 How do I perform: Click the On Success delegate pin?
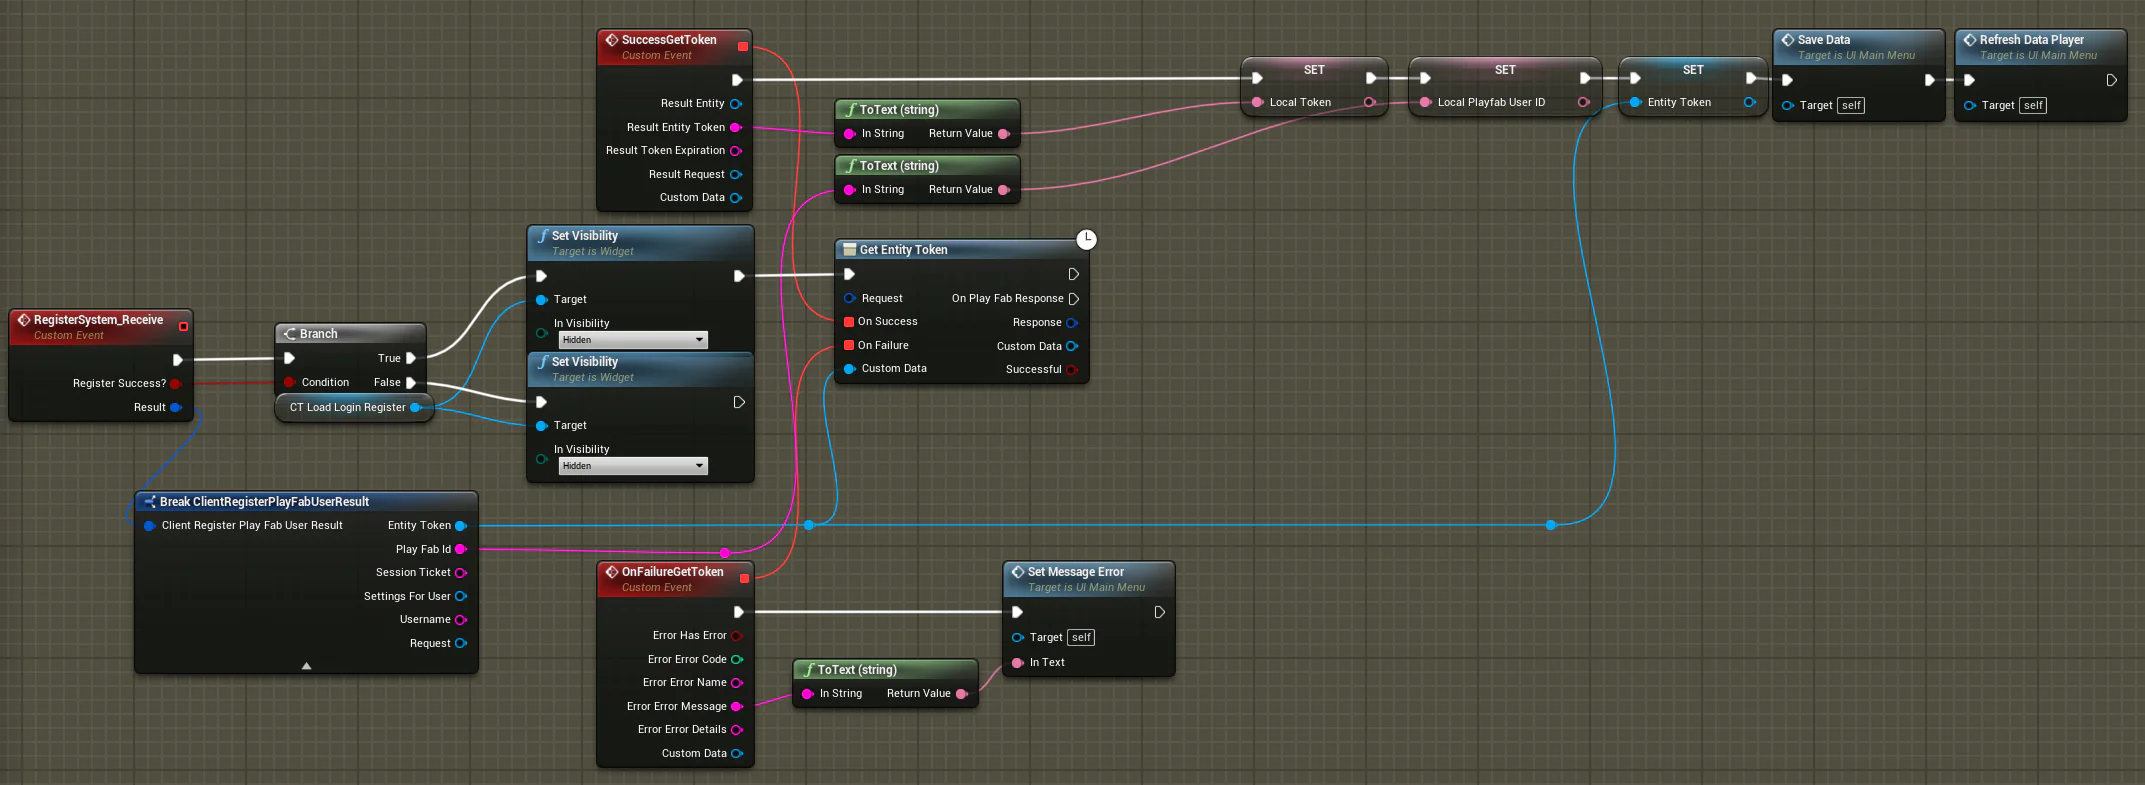[849, 322]
